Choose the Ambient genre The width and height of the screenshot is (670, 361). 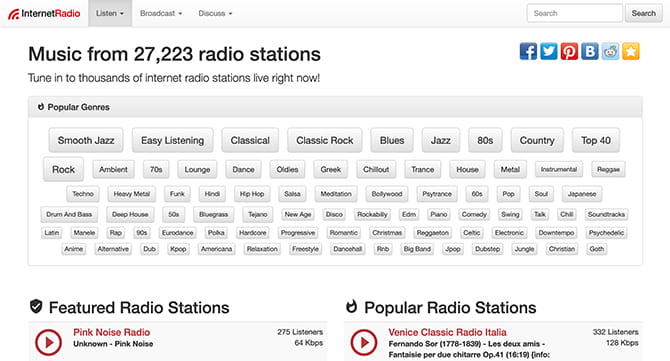click(113, 169)
